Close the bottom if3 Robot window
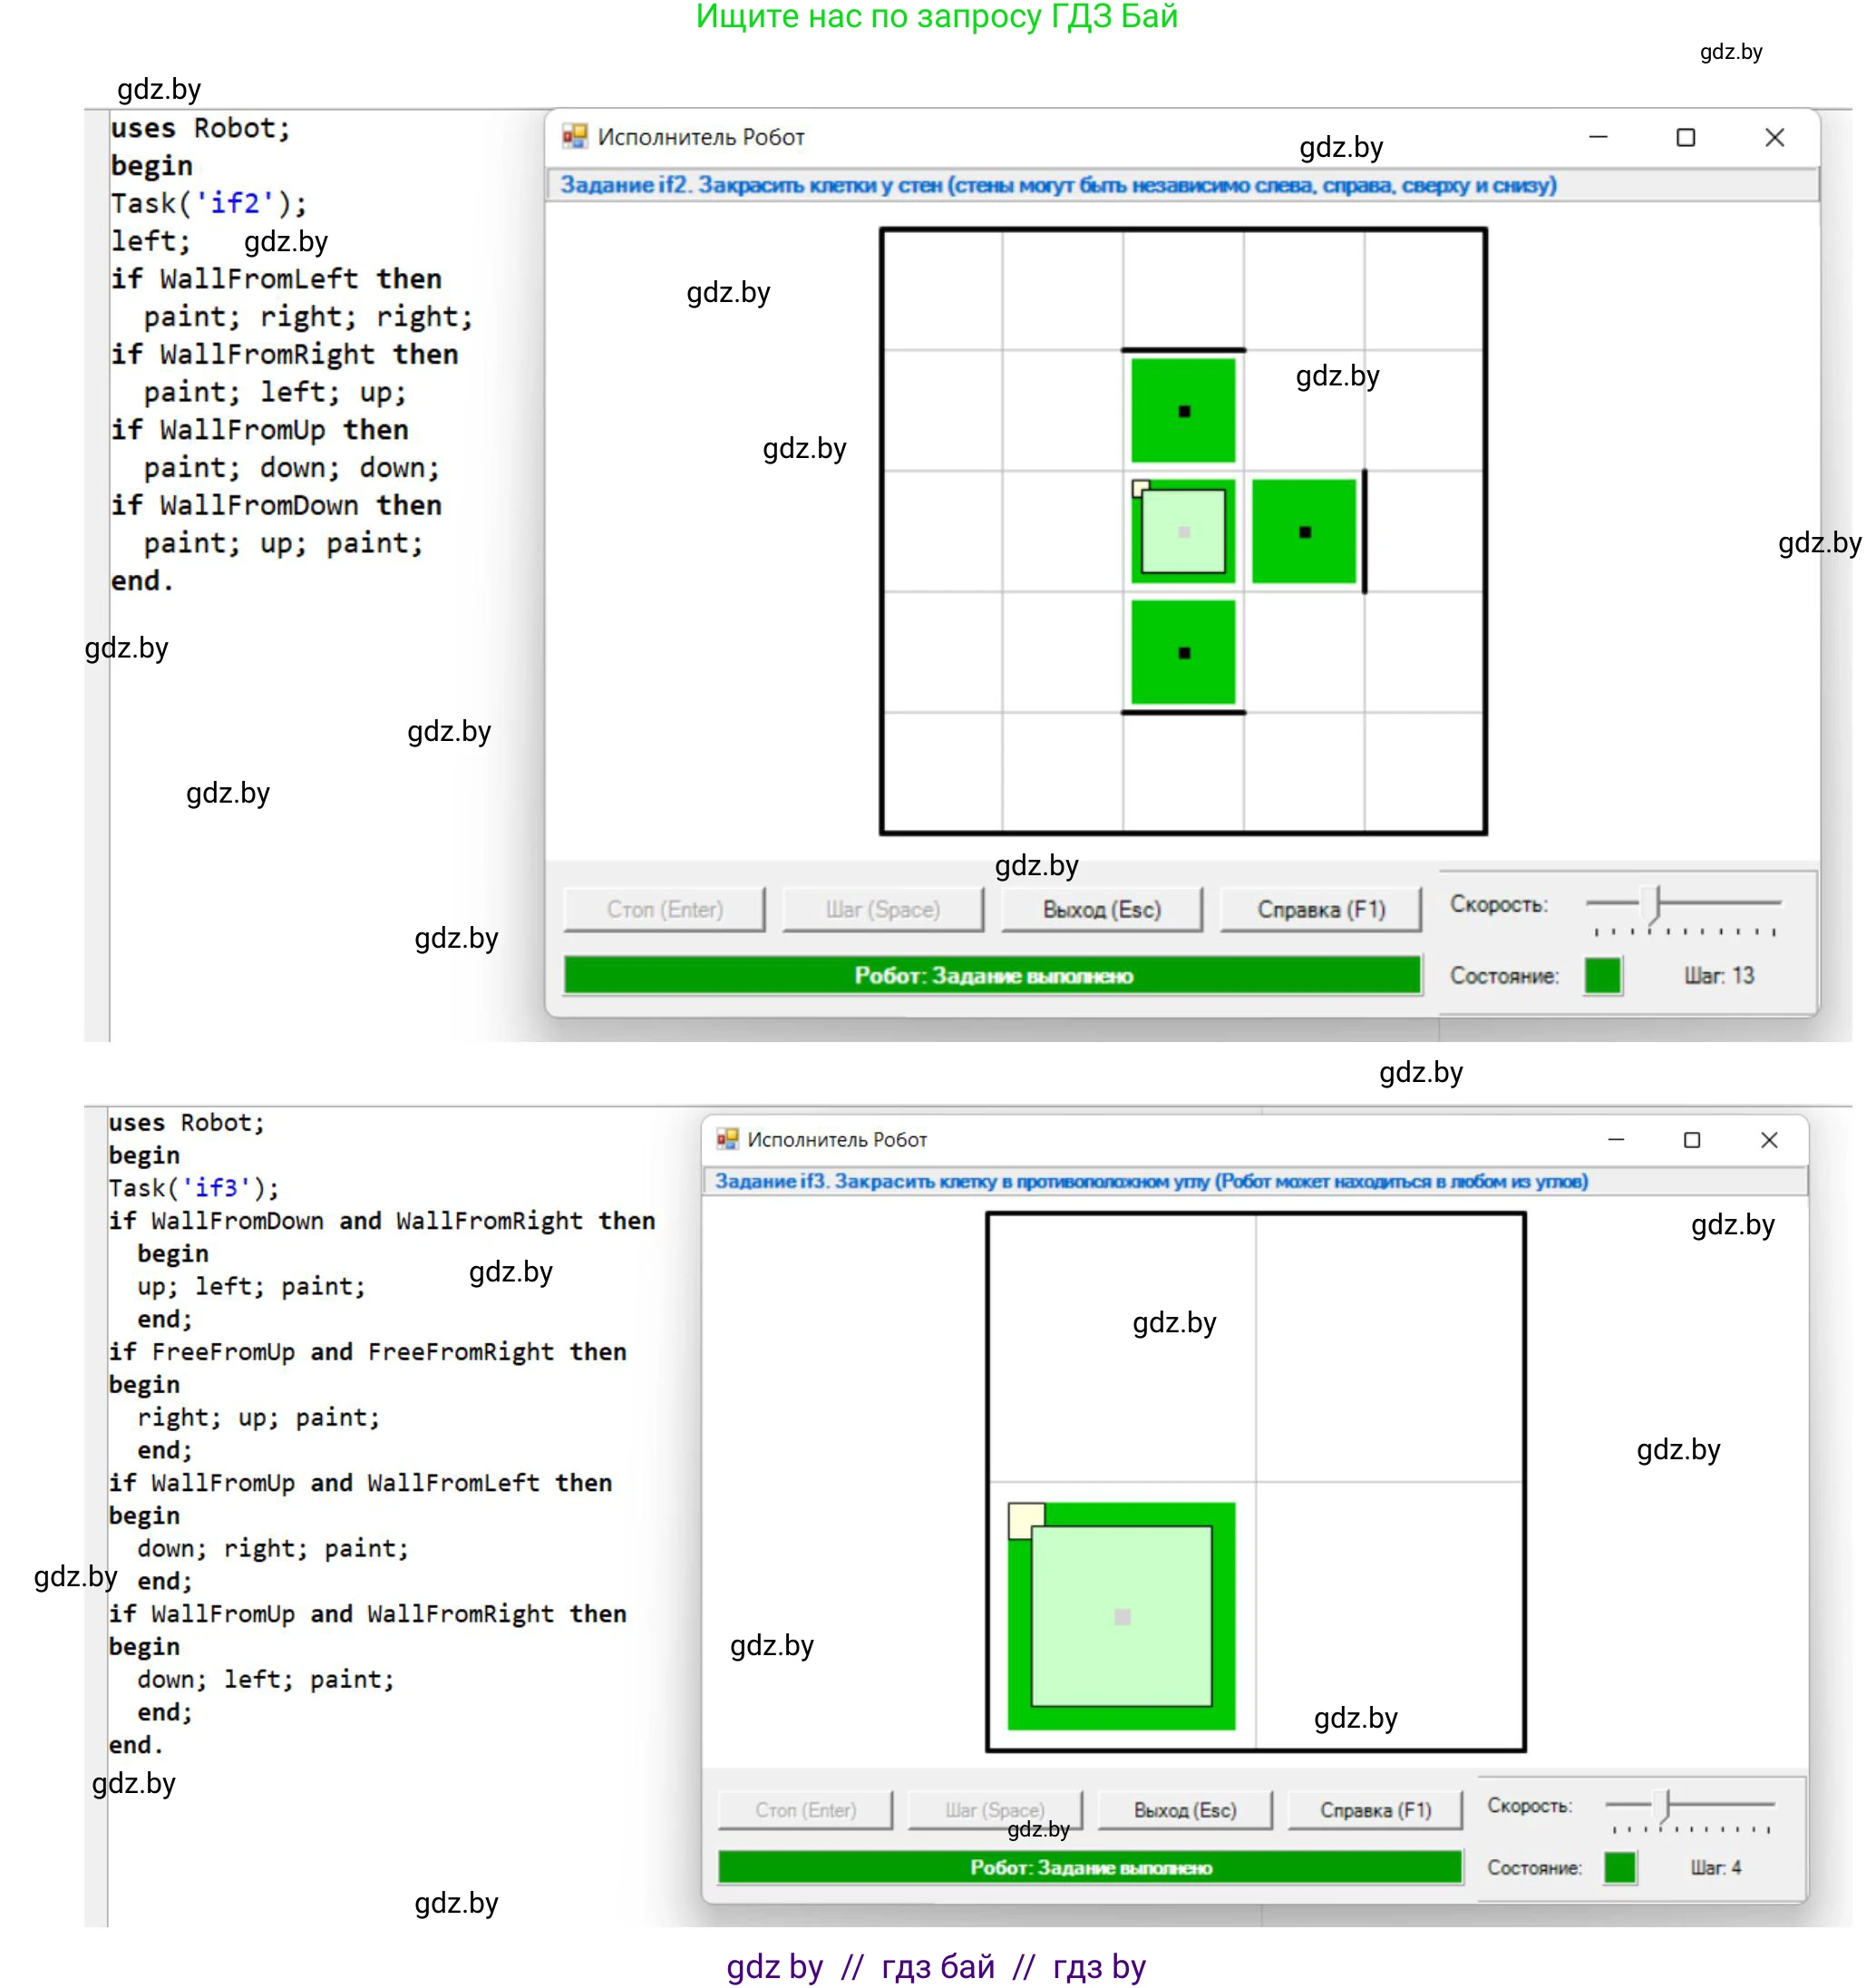 coord(1768,1140)
